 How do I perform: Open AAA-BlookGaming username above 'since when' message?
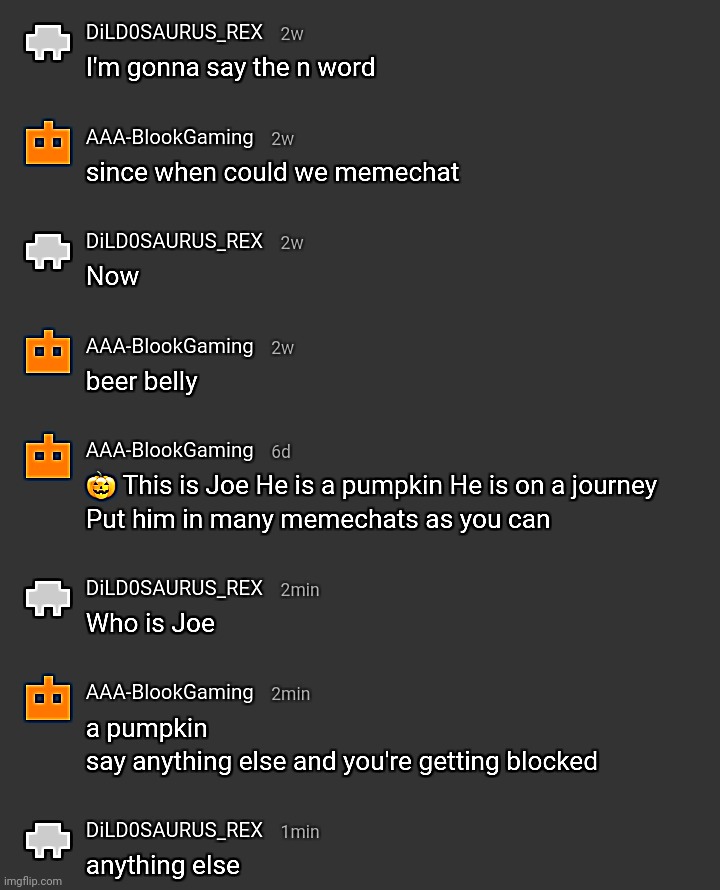tap(169, 137)
